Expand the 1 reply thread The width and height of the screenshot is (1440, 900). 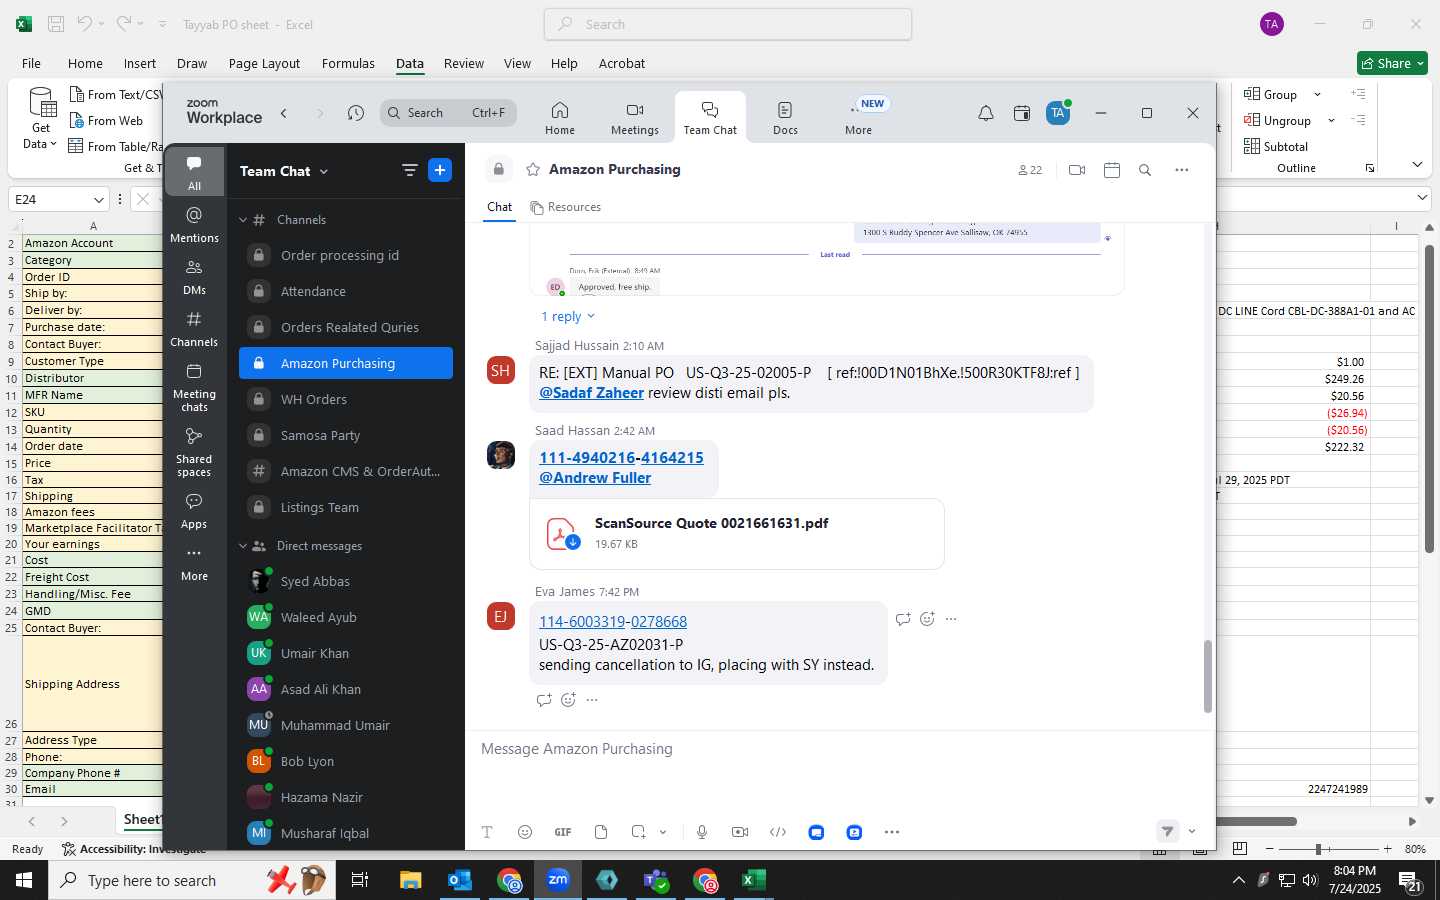[x=568, y=316]
